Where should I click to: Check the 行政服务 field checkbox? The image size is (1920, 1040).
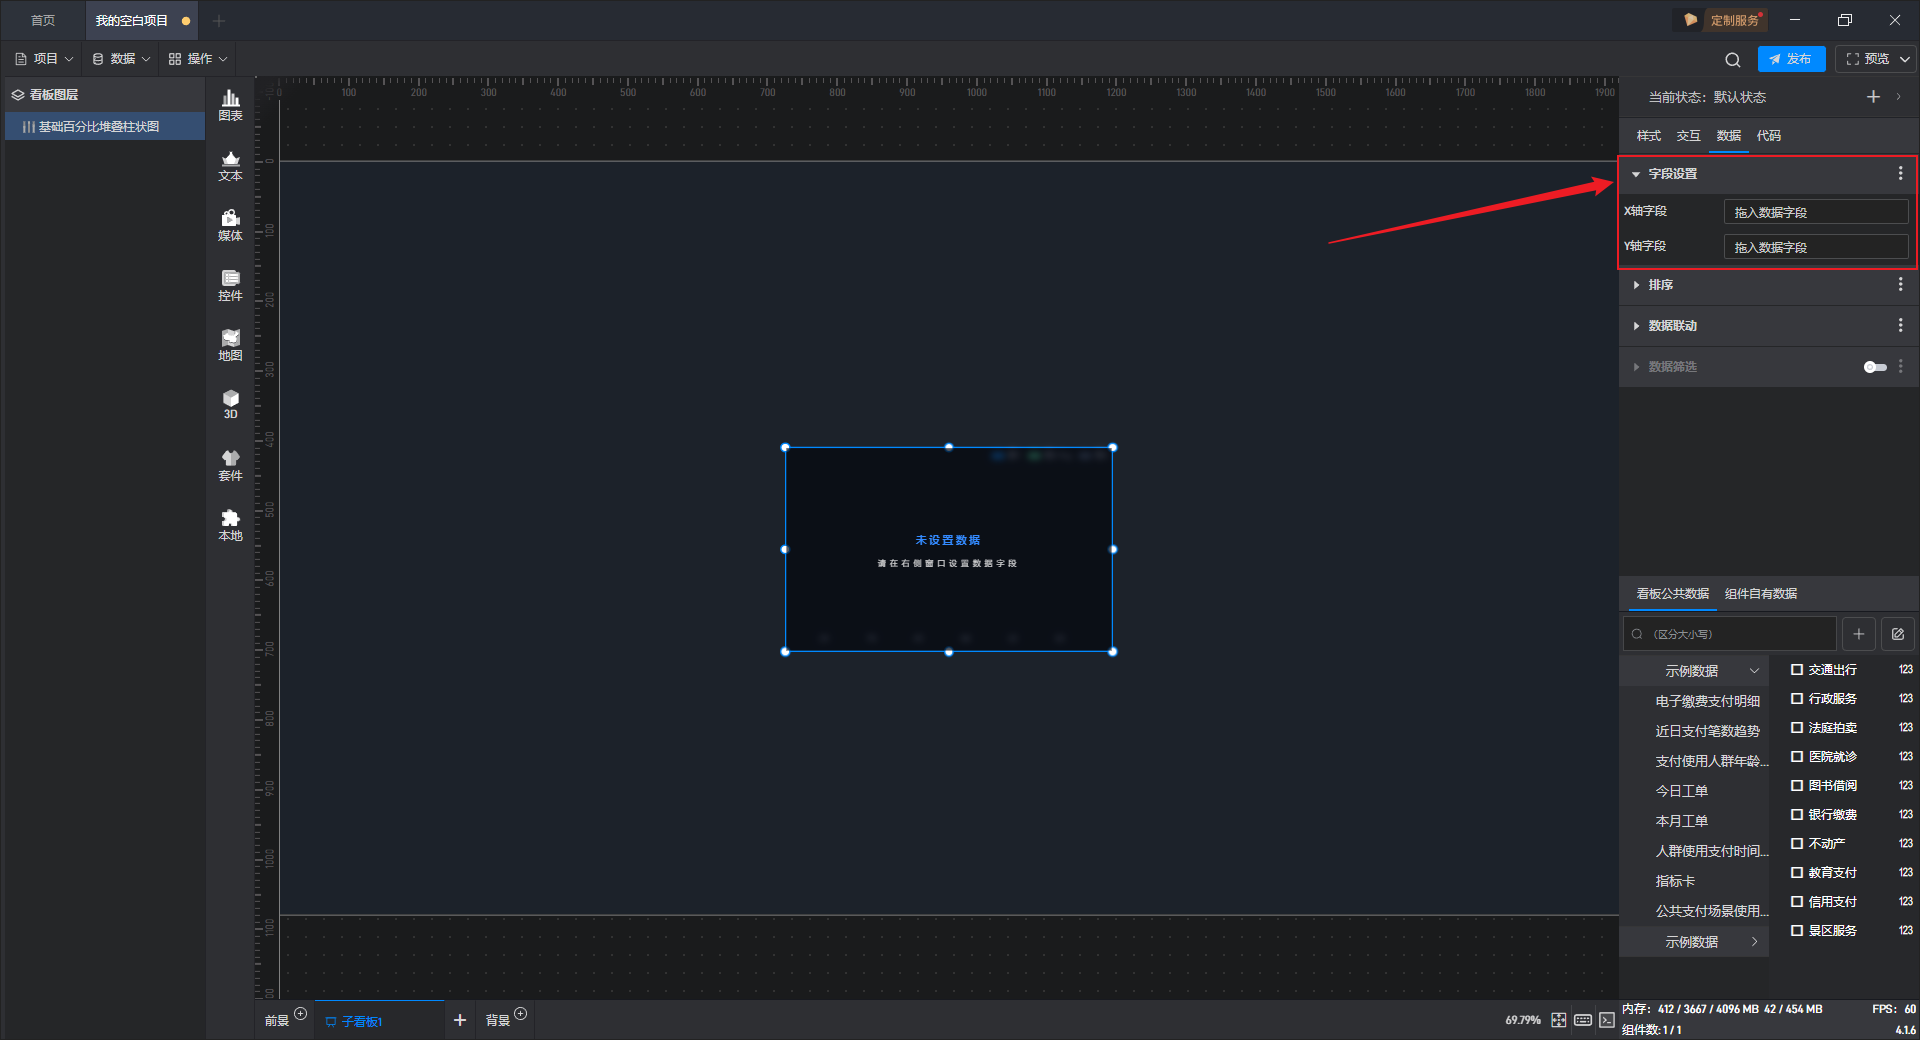tap(1797, 699)
